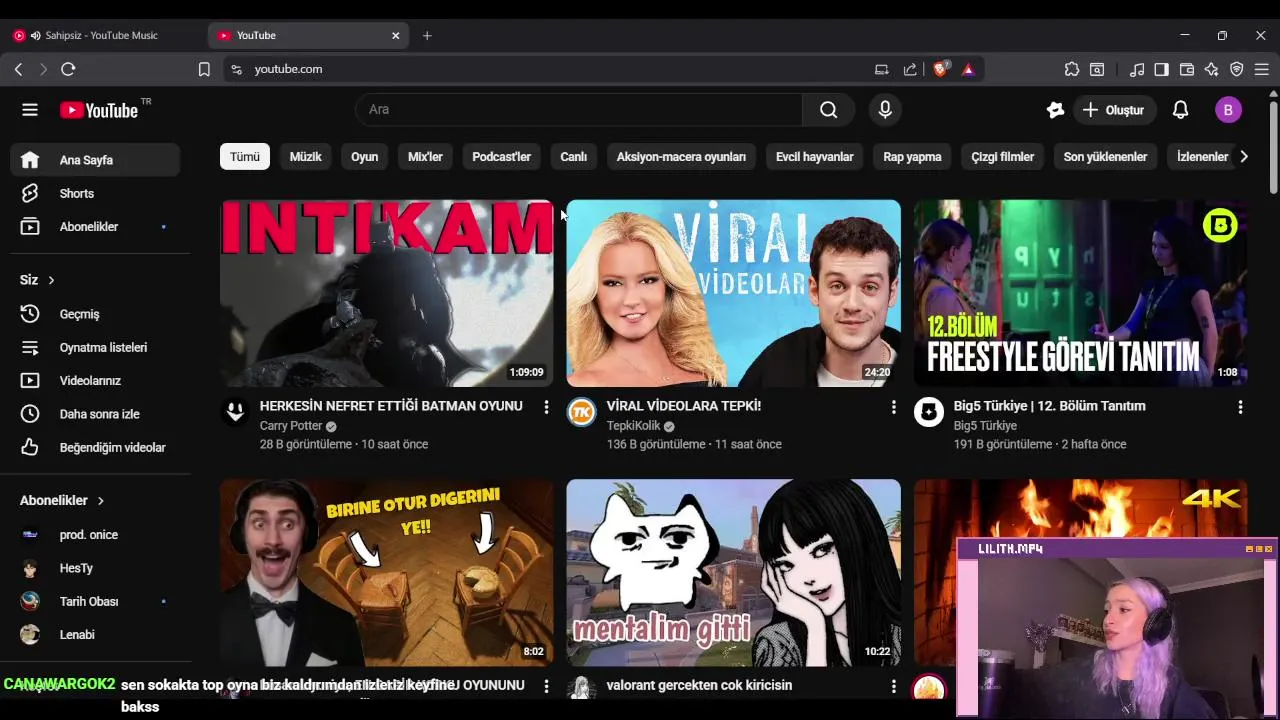The width and height of the screenshot is (1280, 720).
Task: Open the purple B account avatar
Action: [1228, 110]
